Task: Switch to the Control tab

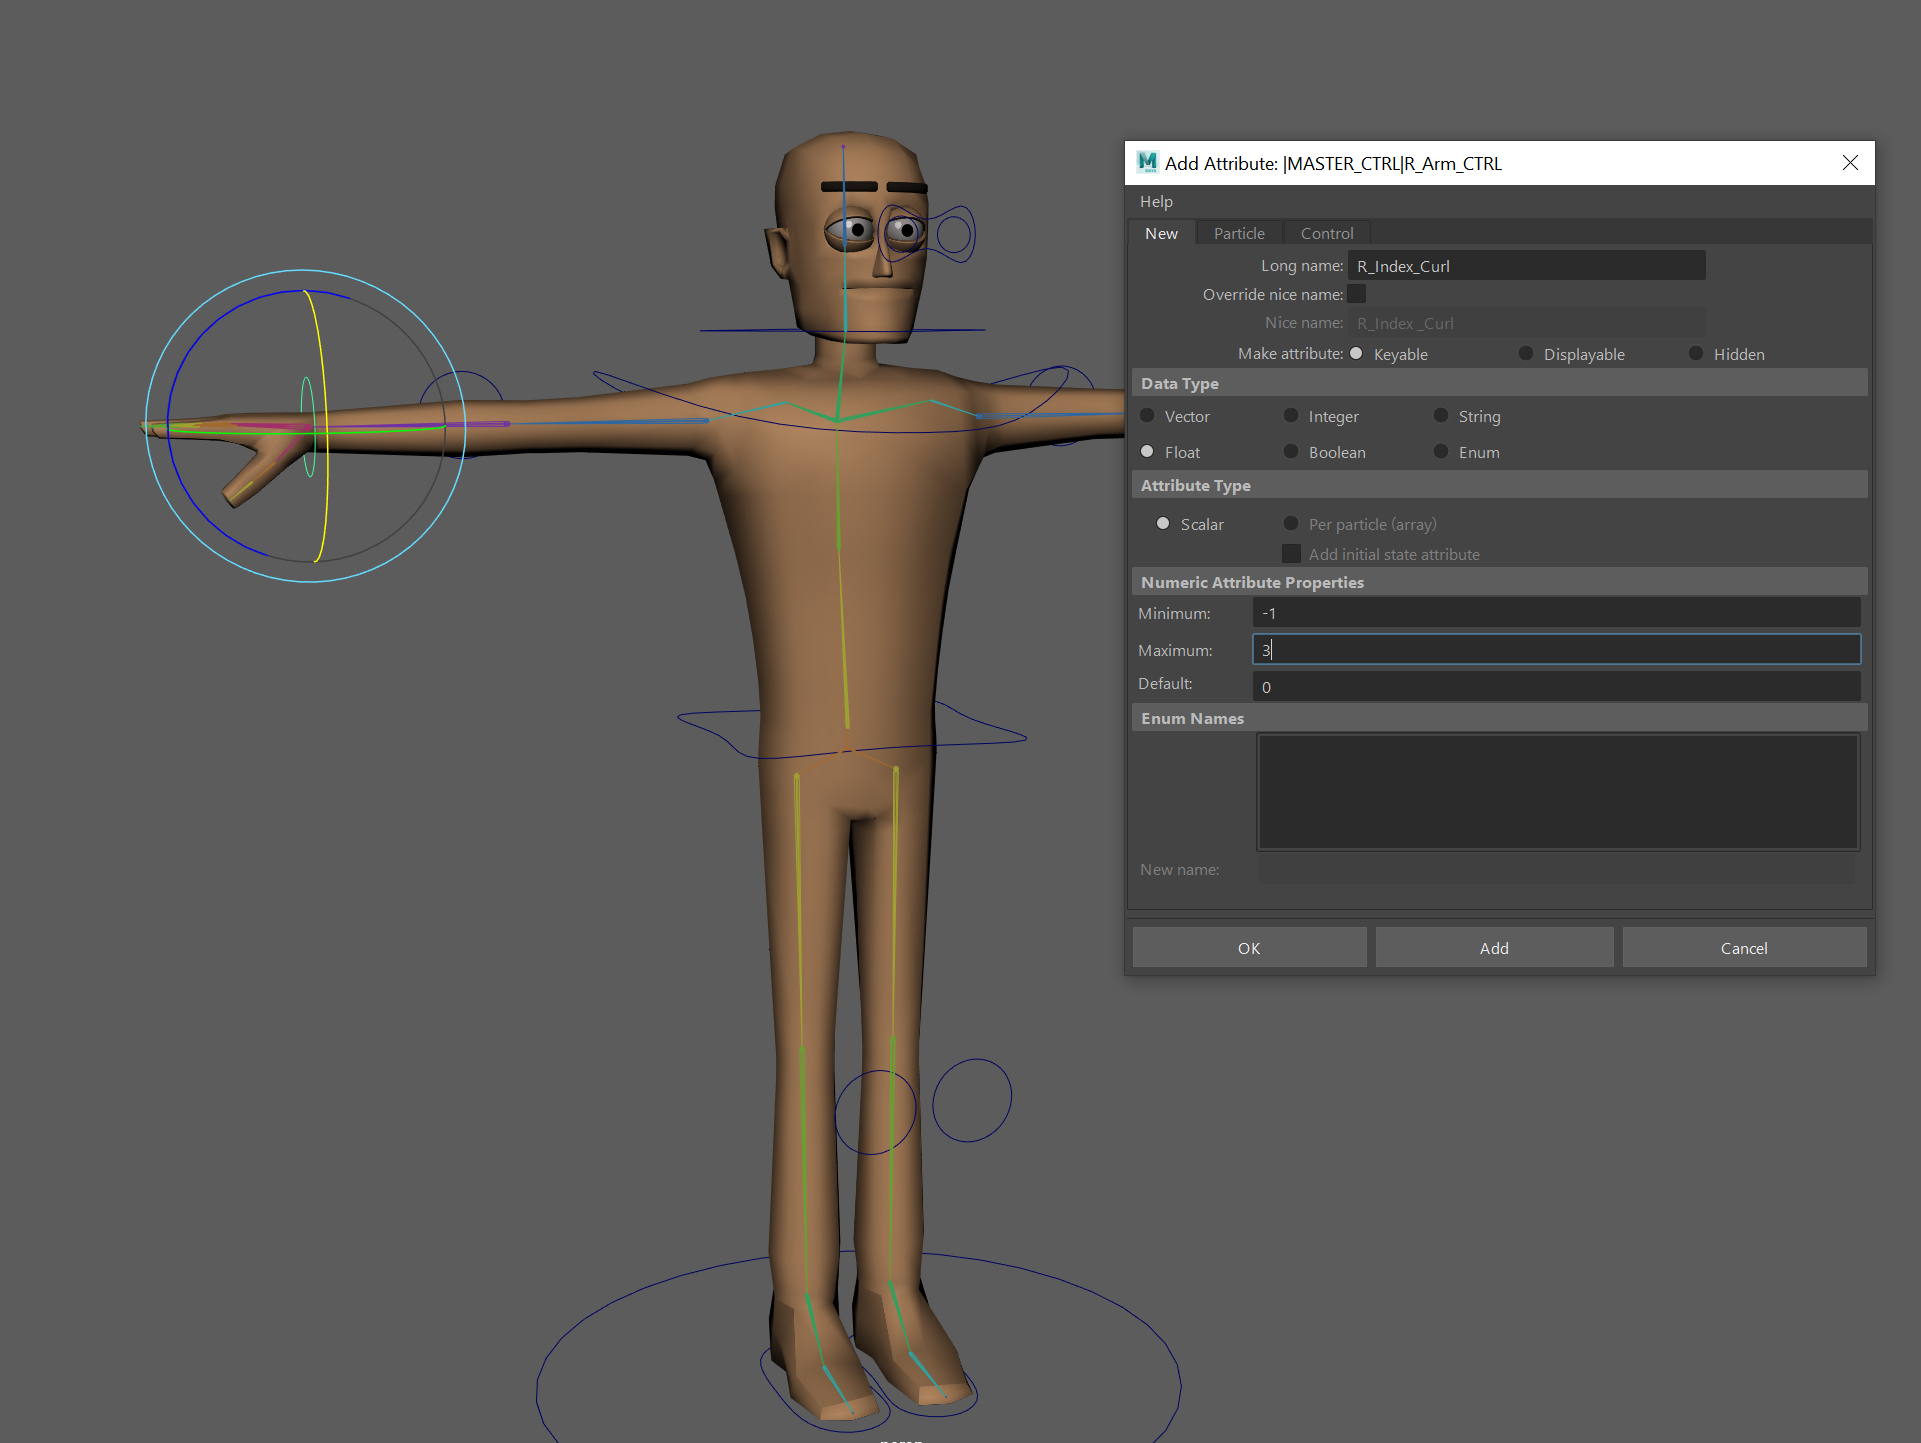Action: [1326, 233]
